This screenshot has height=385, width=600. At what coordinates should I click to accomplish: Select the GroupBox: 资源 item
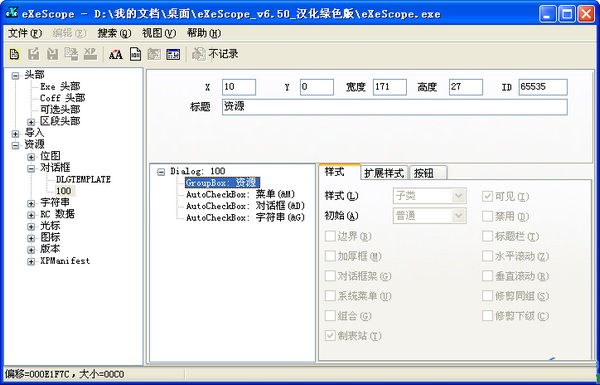point(222,183)
